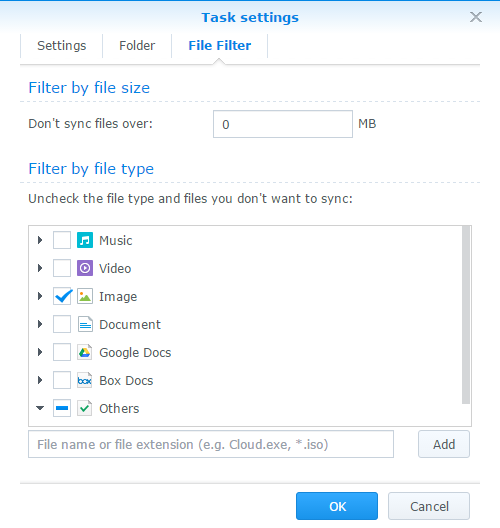Close the Task settings dialog
Image resolution: width=500 pixels, height=528 pixels.
point(476,17)
